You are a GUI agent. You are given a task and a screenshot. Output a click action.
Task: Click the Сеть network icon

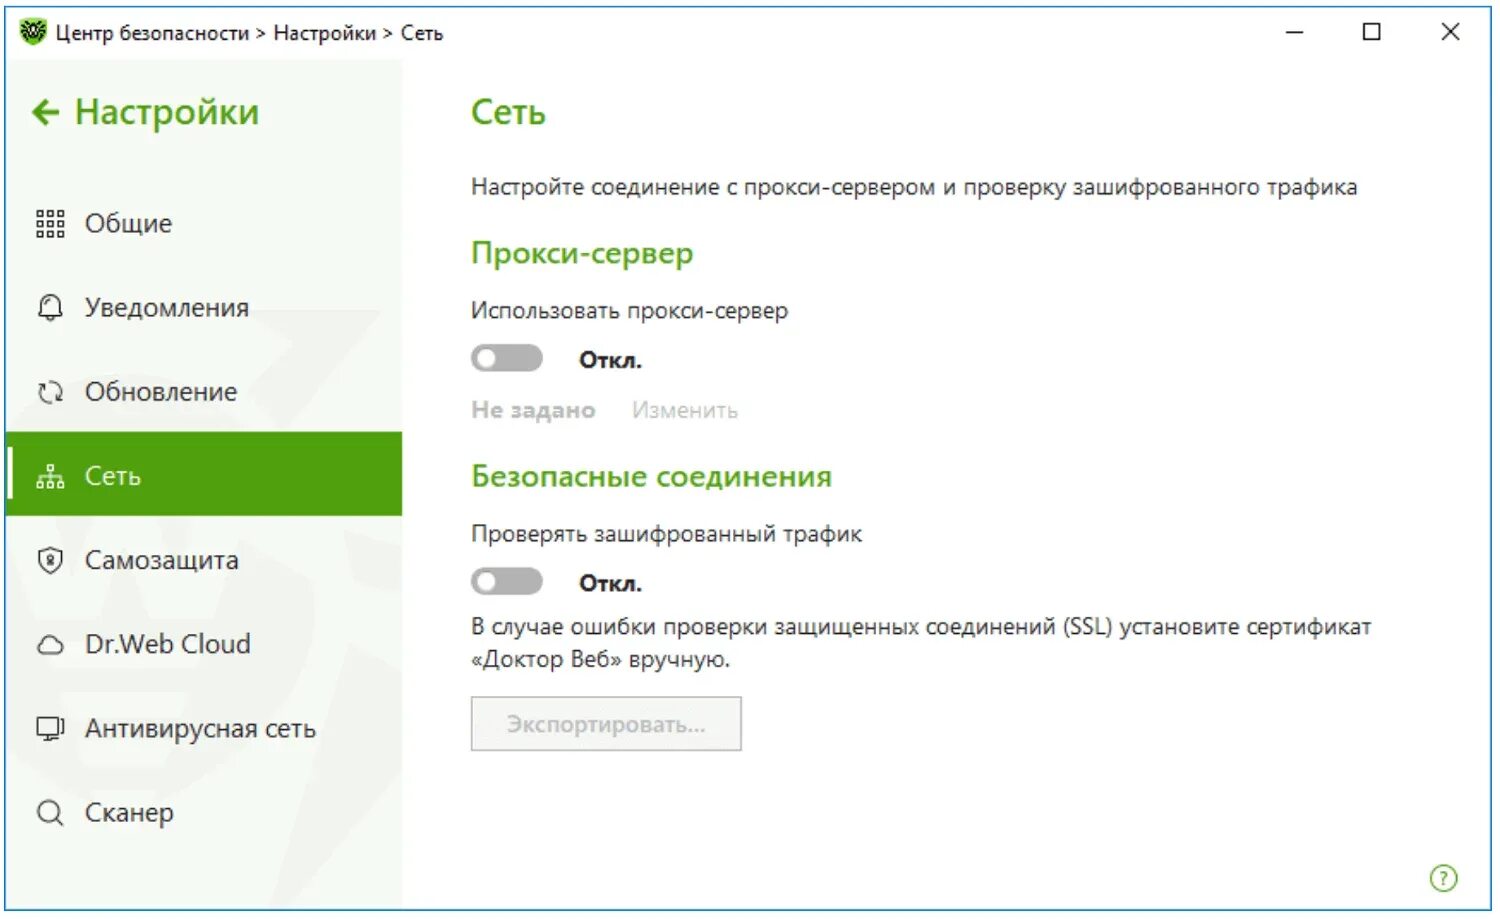tap(50, 477)
